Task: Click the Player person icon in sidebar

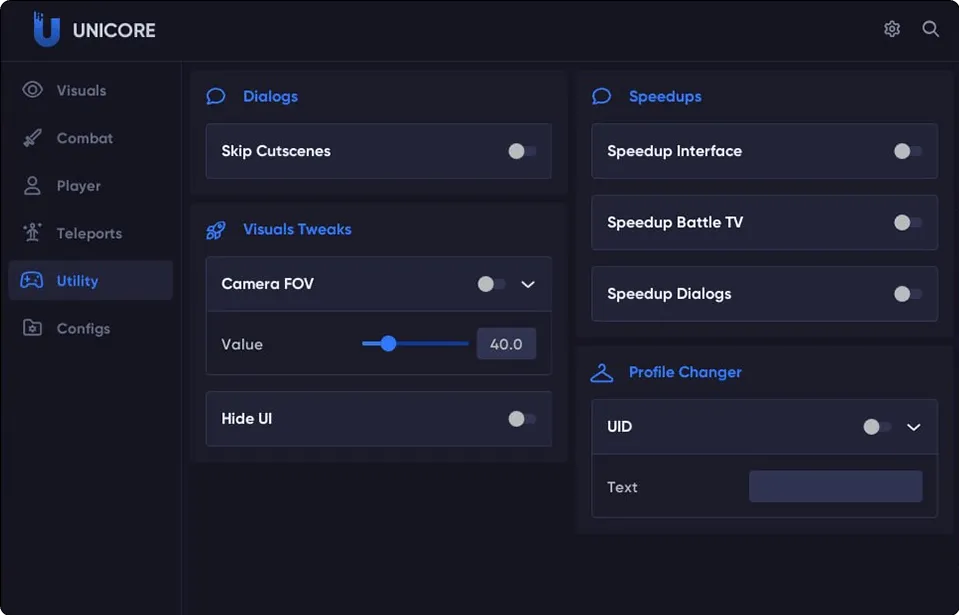Action: (33, 186)
